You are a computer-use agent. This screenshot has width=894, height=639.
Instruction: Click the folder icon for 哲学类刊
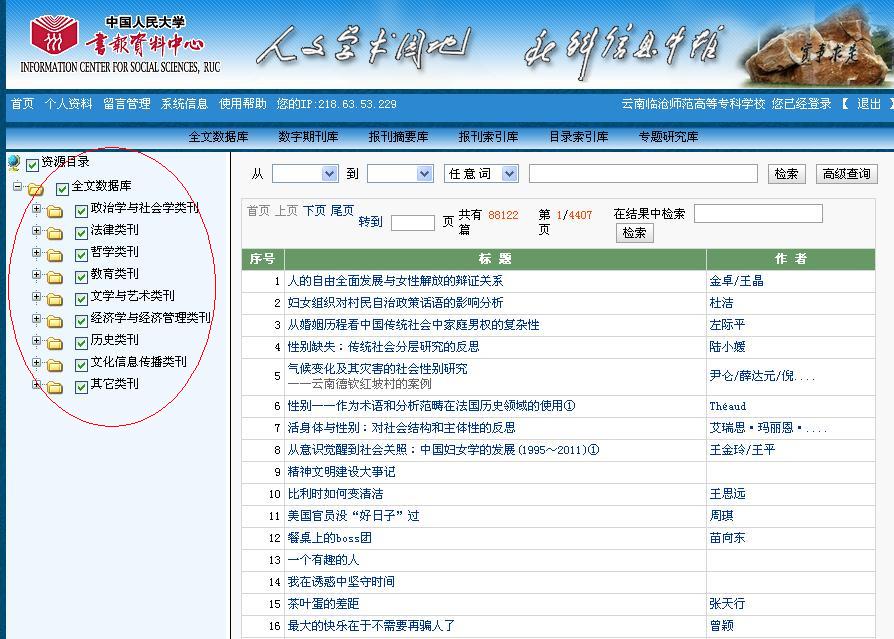coord(55,254)
